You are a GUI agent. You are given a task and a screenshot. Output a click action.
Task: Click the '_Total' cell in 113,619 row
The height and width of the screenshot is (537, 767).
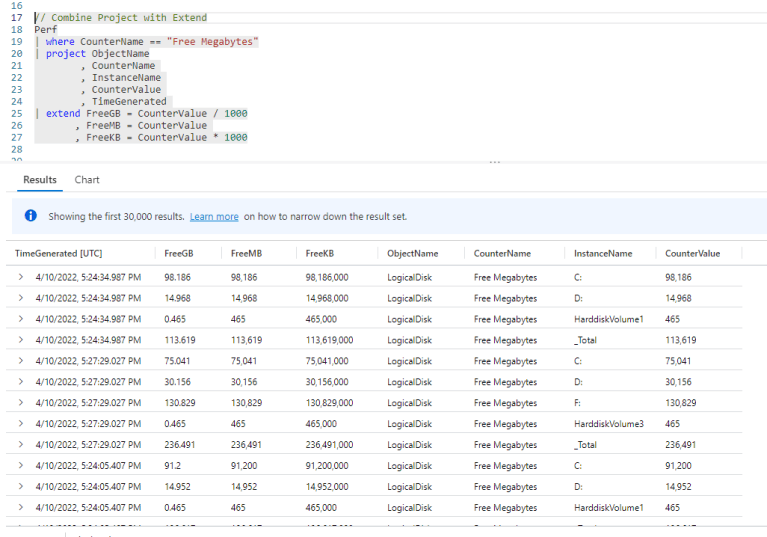pos(585,340)
